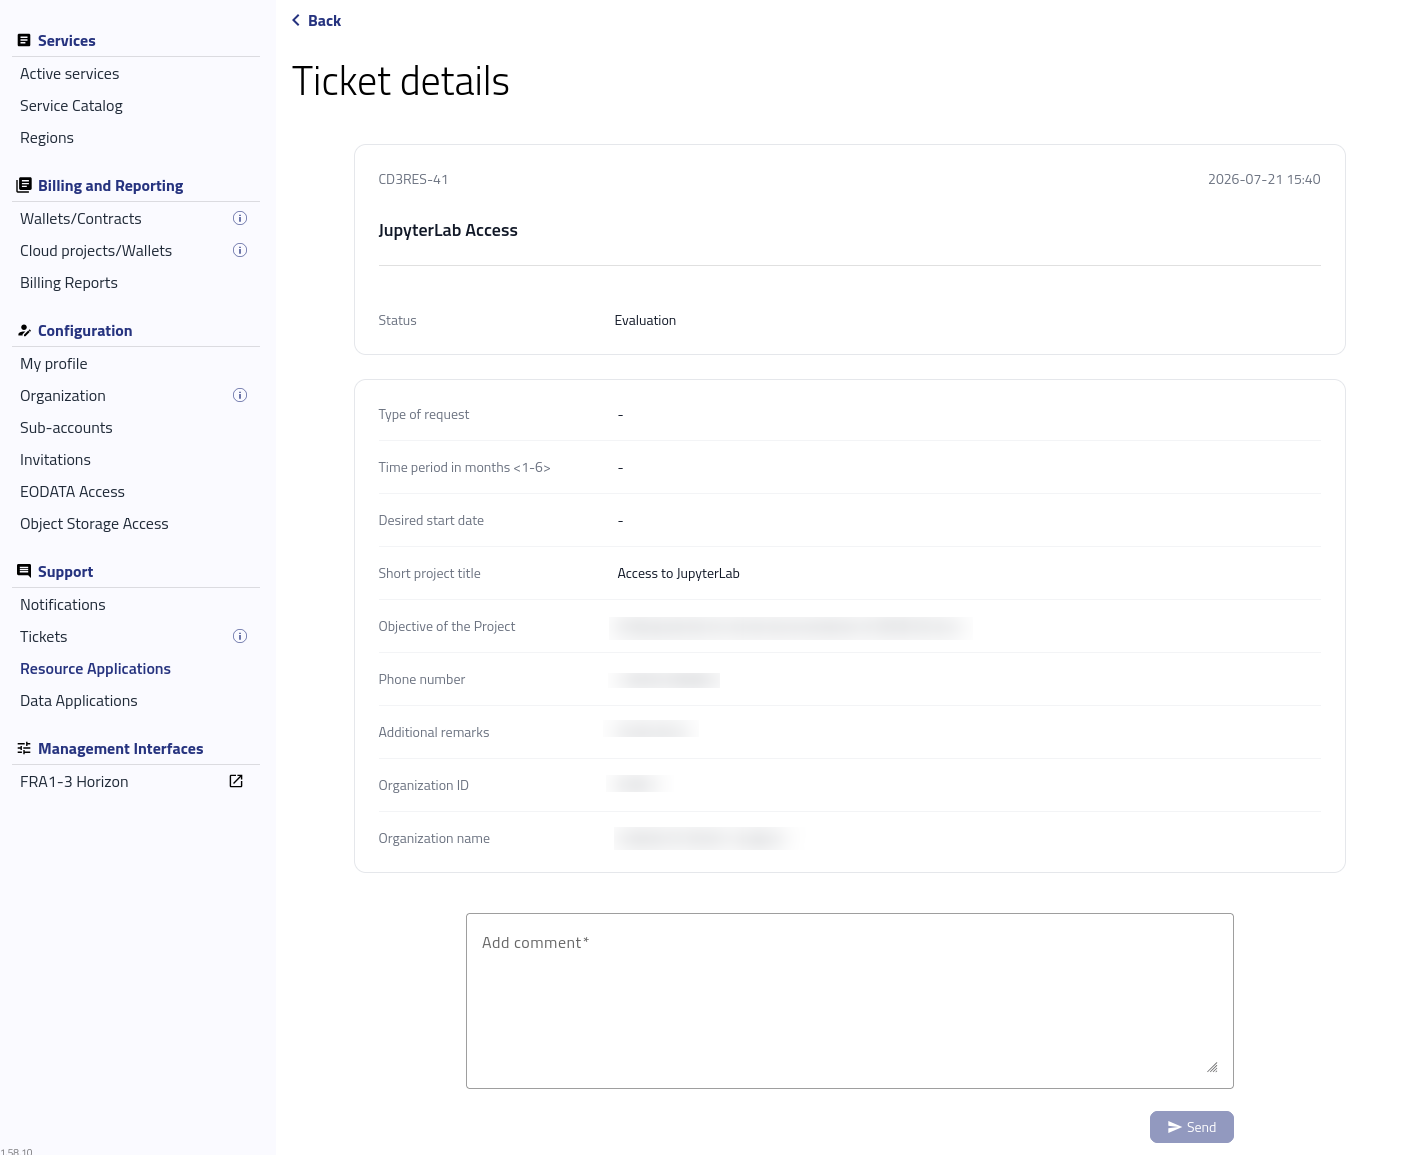Open Object Storage Access

pyautogui.click(x=94, y=524)
